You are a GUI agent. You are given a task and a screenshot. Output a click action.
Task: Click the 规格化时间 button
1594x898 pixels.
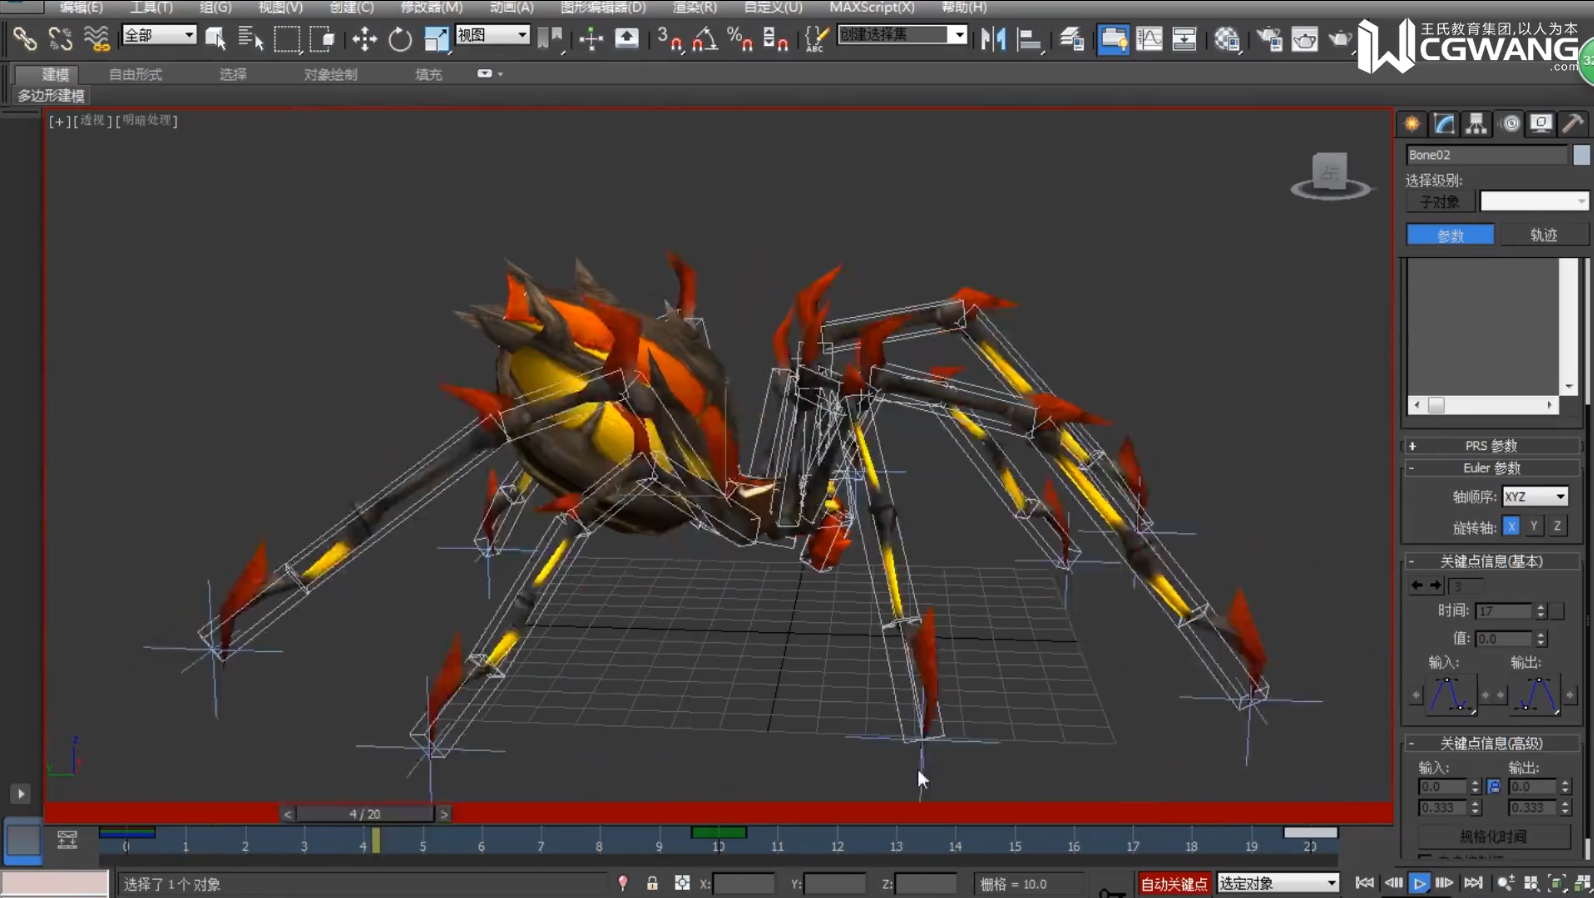(1493, 836)
